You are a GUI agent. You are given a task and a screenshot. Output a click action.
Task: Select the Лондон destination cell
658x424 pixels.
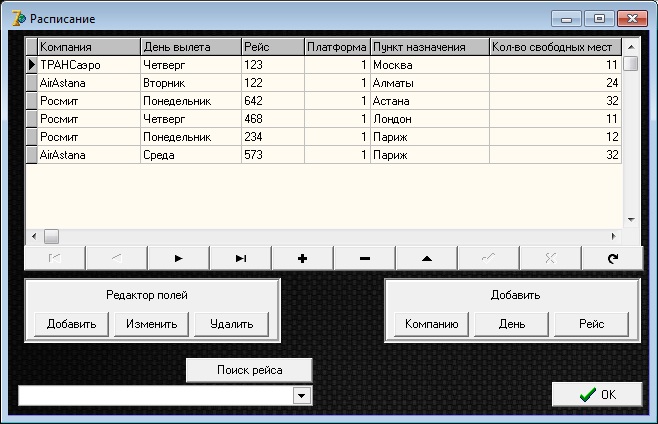[x=430, y=119]
